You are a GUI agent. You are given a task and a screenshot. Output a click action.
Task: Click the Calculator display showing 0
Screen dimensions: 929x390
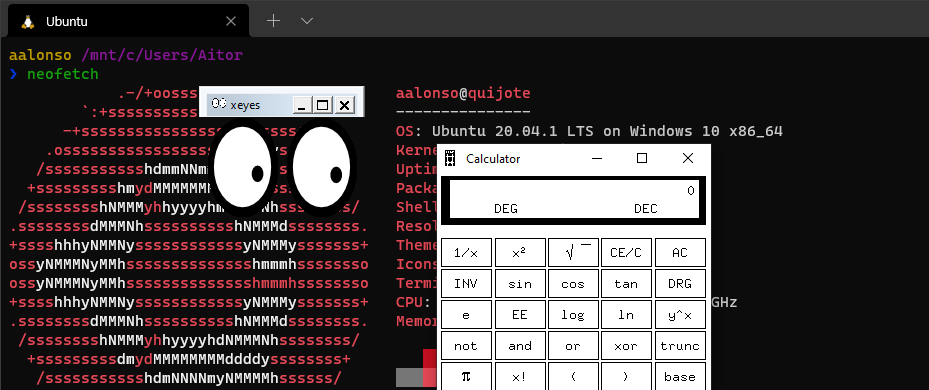coord(573,200)
